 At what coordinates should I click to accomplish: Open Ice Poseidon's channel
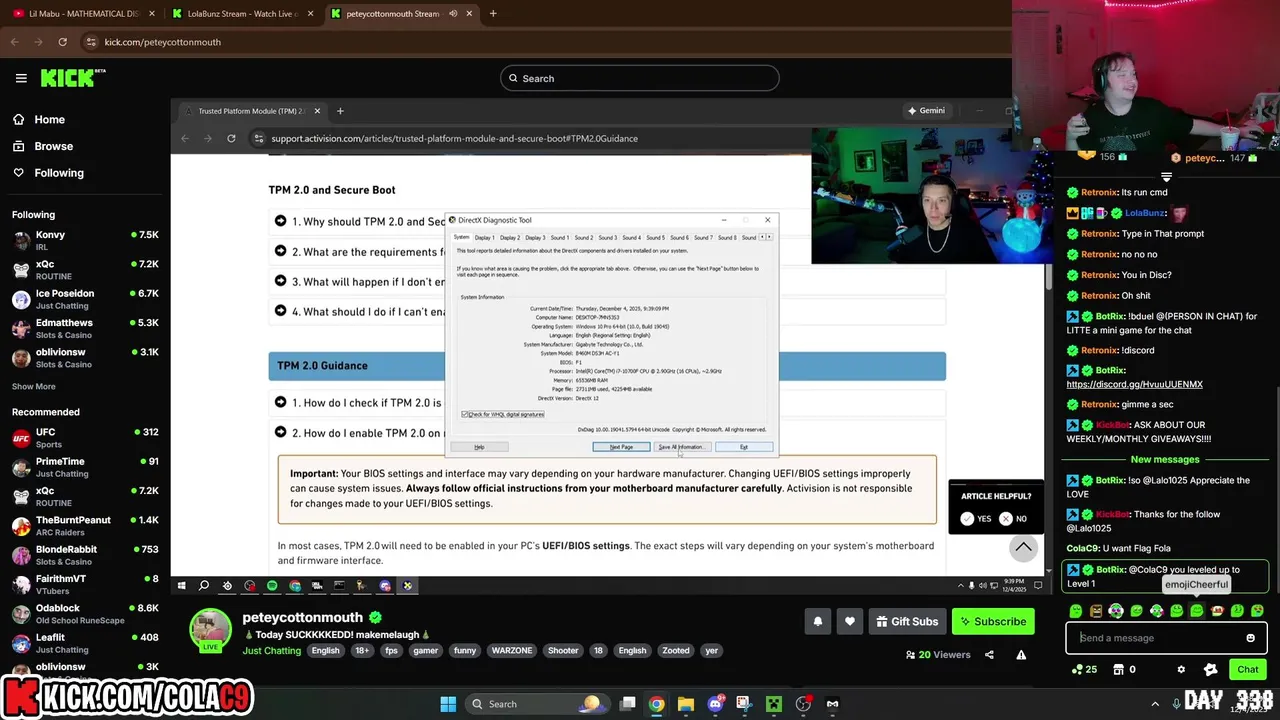(x=85, y=299)
